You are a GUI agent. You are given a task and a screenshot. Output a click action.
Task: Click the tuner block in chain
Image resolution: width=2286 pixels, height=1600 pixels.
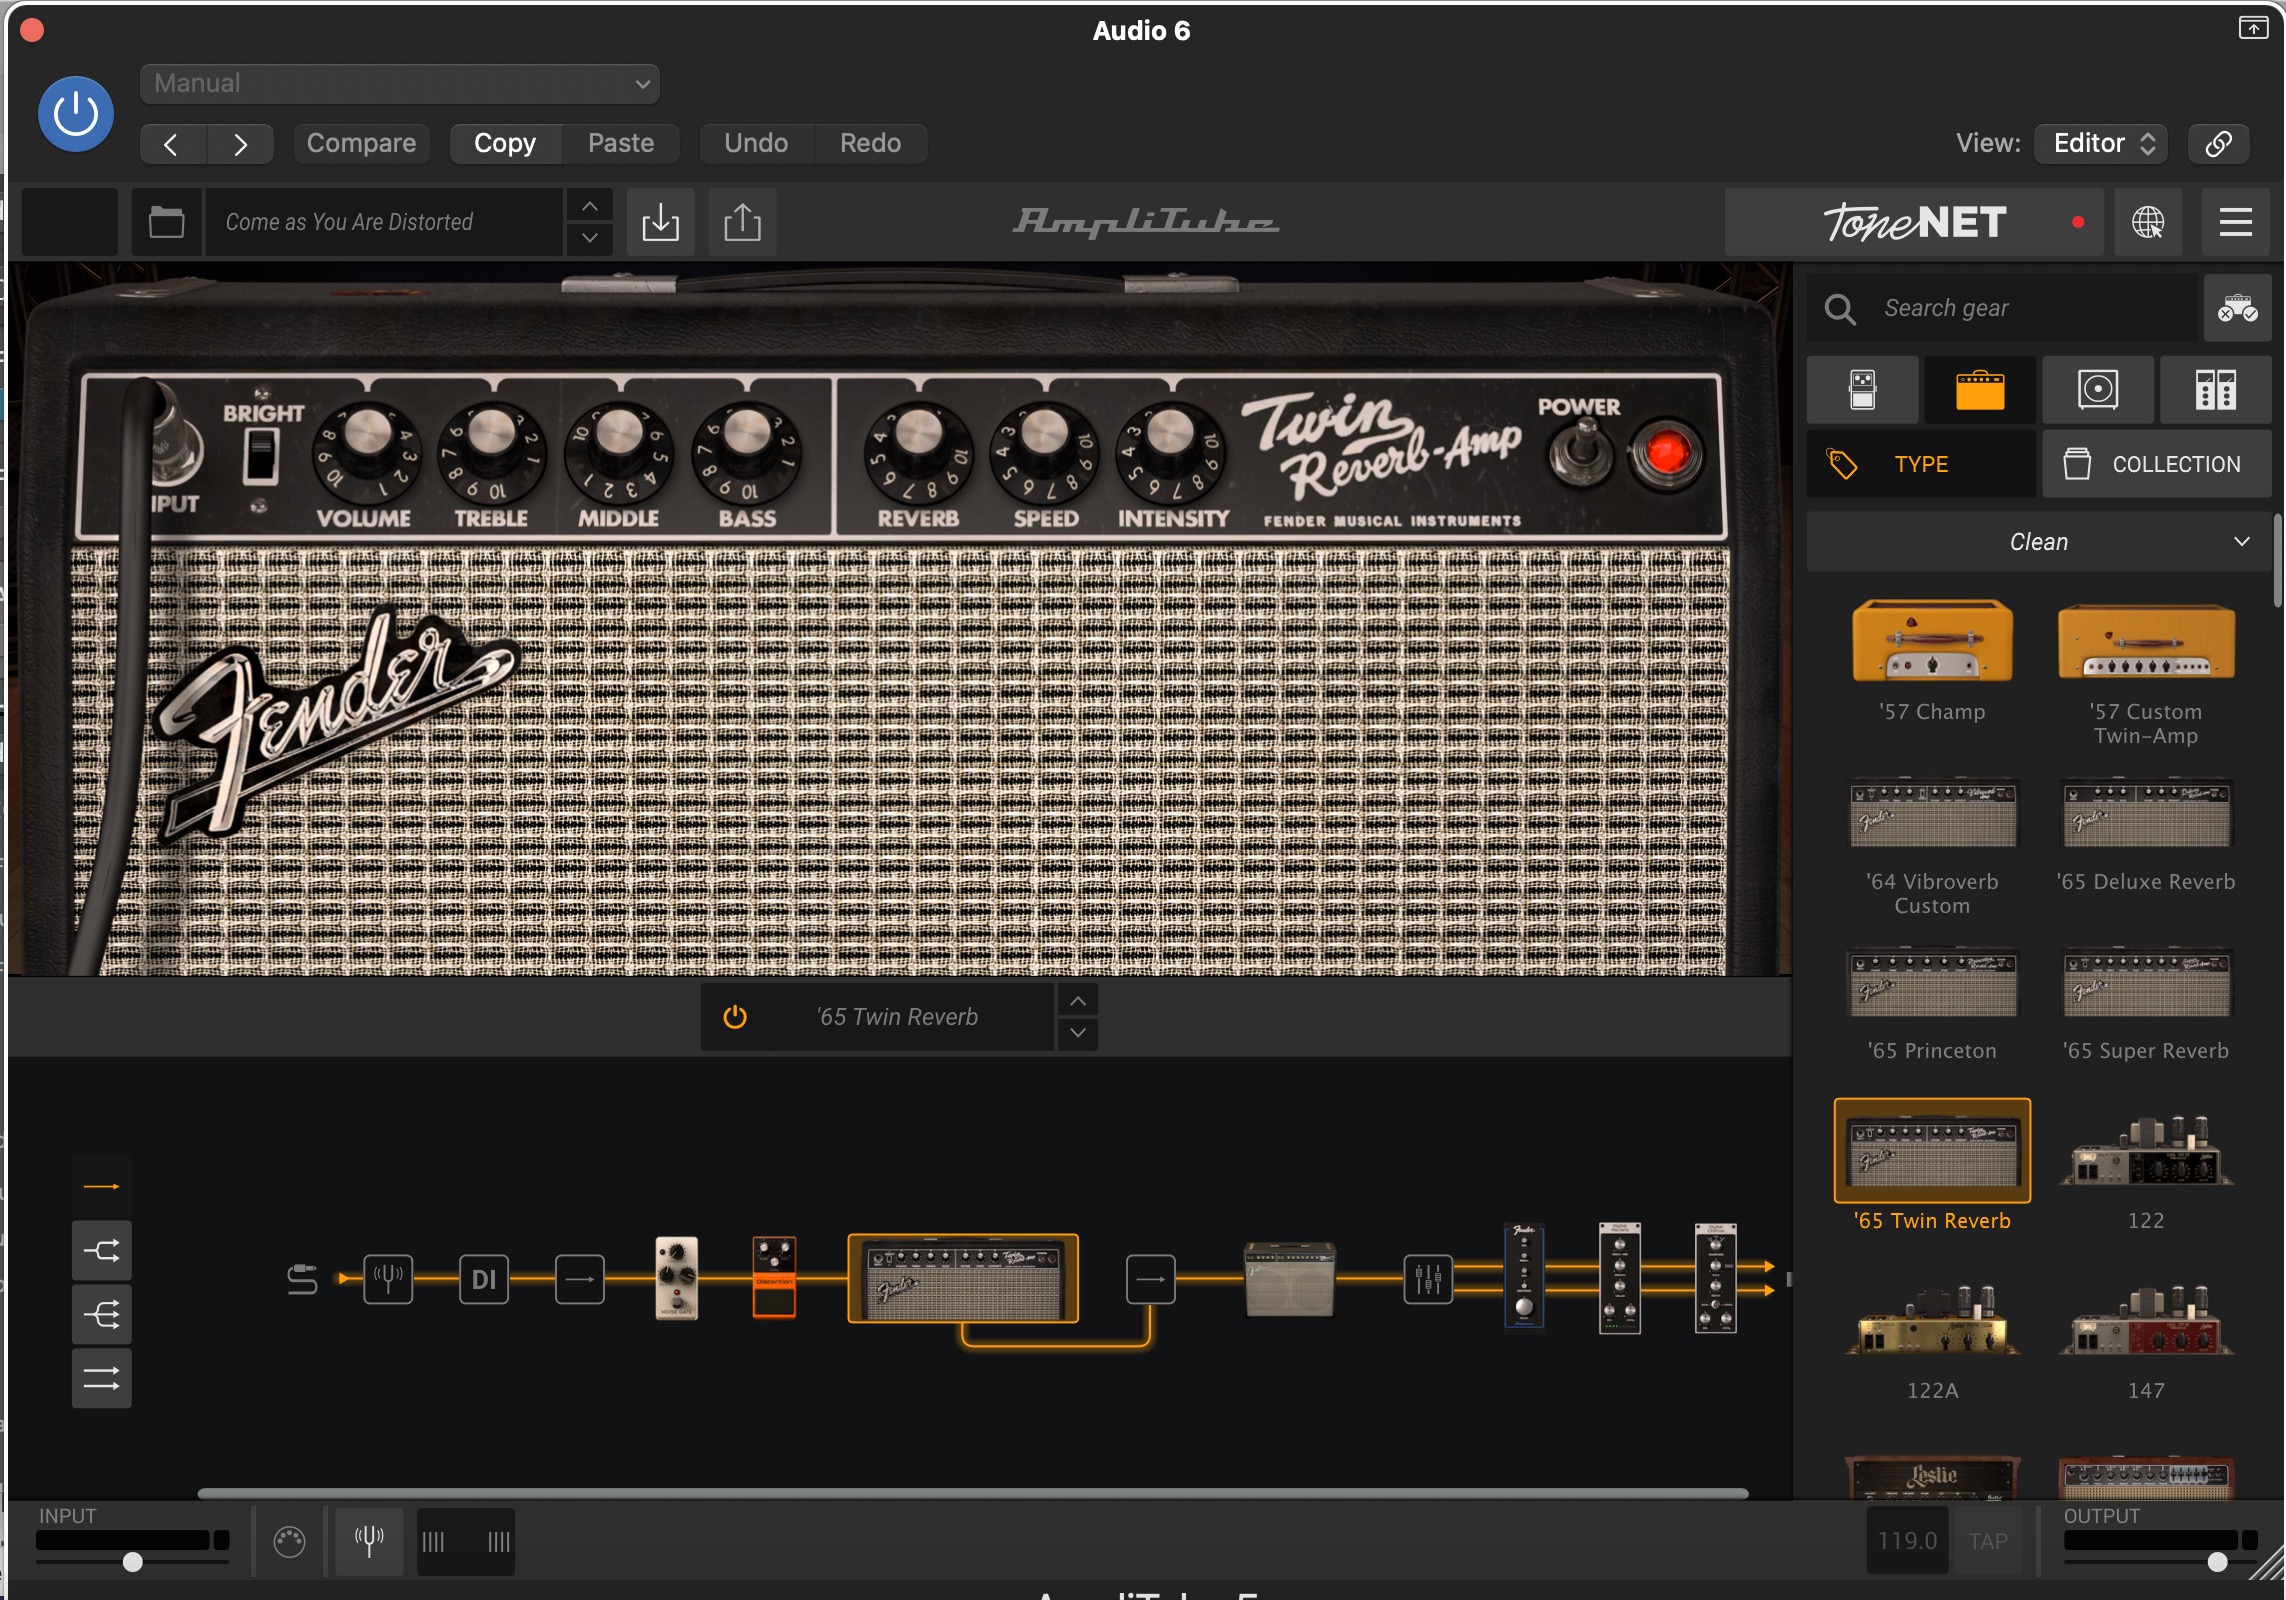point(388,1279)
